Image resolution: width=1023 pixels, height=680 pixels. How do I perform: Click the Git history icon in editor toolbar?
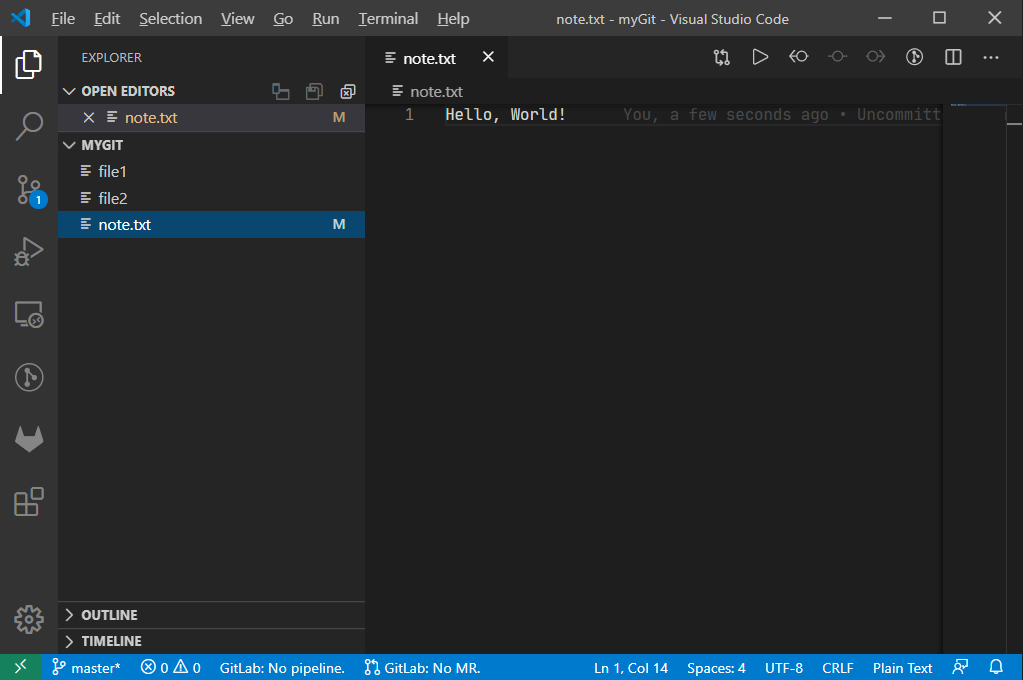point(915,57)
